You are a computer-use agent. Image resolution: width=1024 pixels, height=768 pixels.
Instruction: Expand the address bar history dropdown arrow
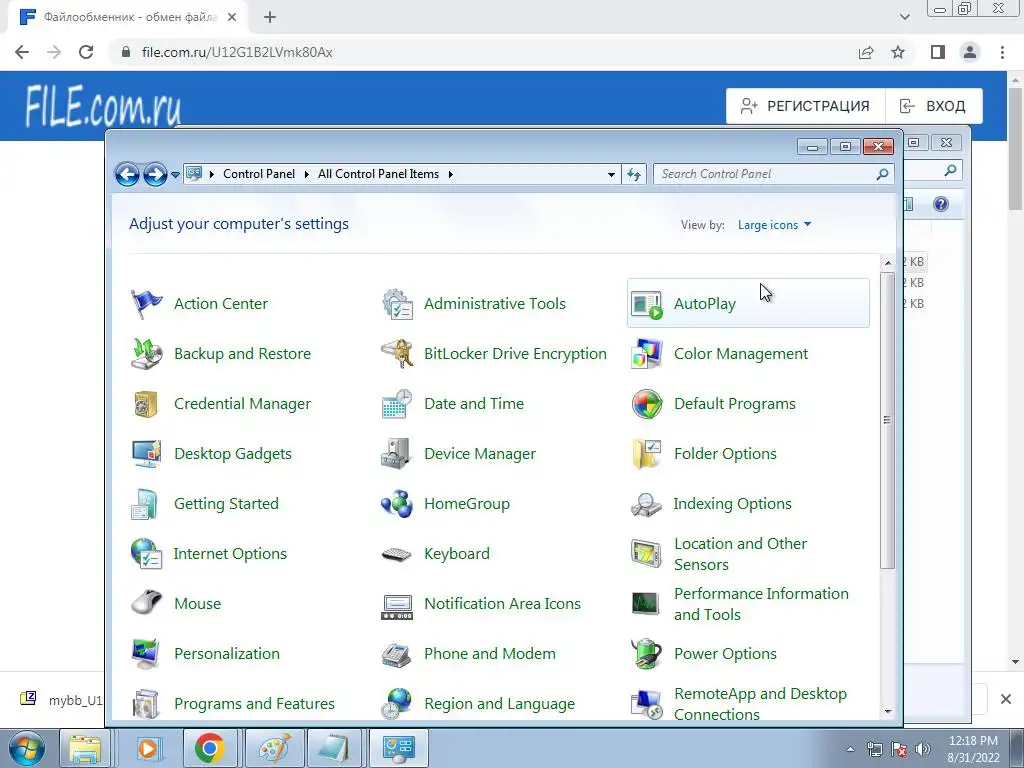[611, 174]
